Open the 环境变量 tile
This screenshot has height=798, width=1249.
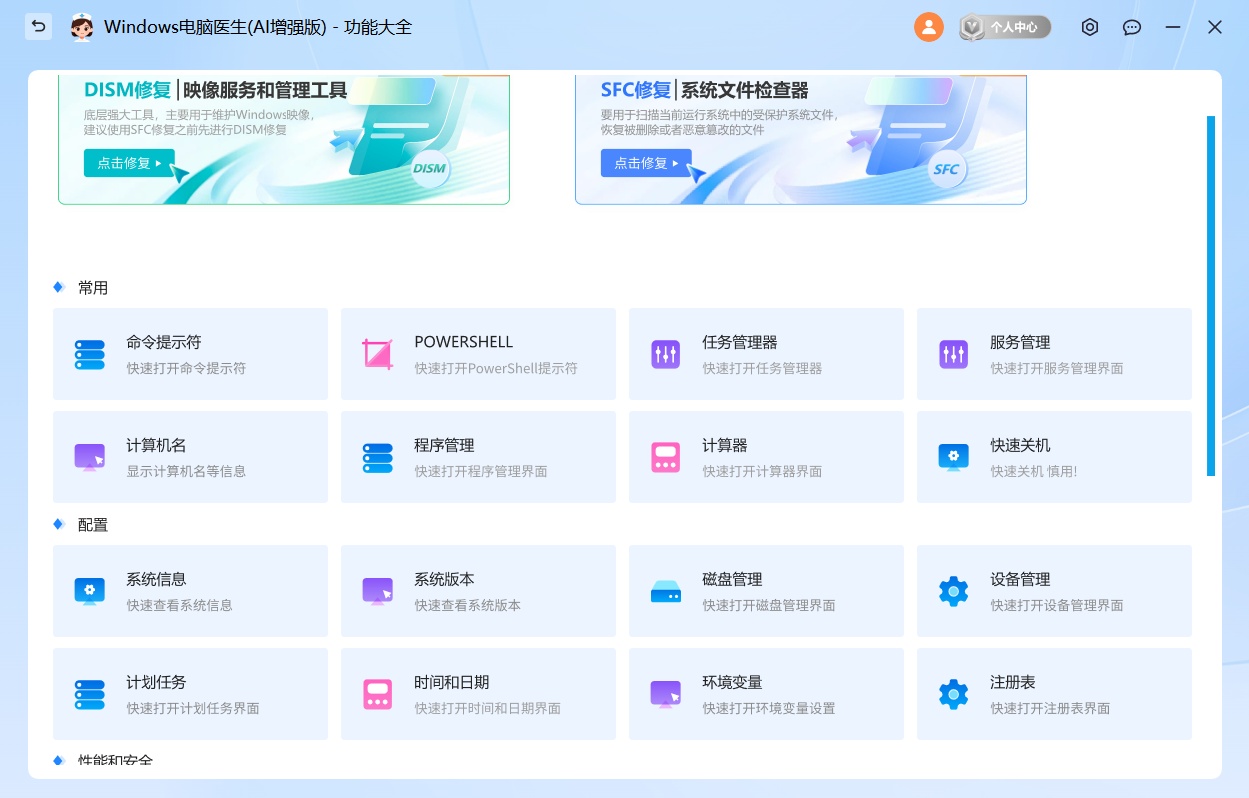pyautogui.click(x=766, y=694)
